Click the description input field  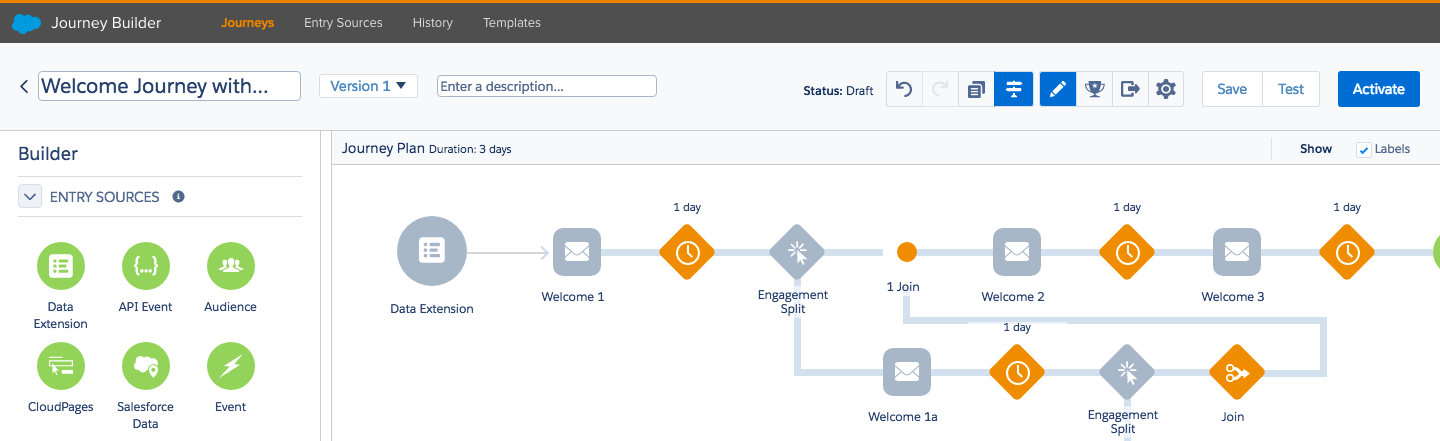tap(546, 86)
